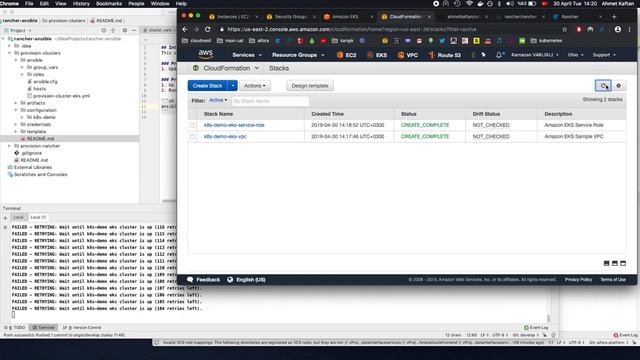
Task: Open the History menu in menu bar
Action: [81, 4]
